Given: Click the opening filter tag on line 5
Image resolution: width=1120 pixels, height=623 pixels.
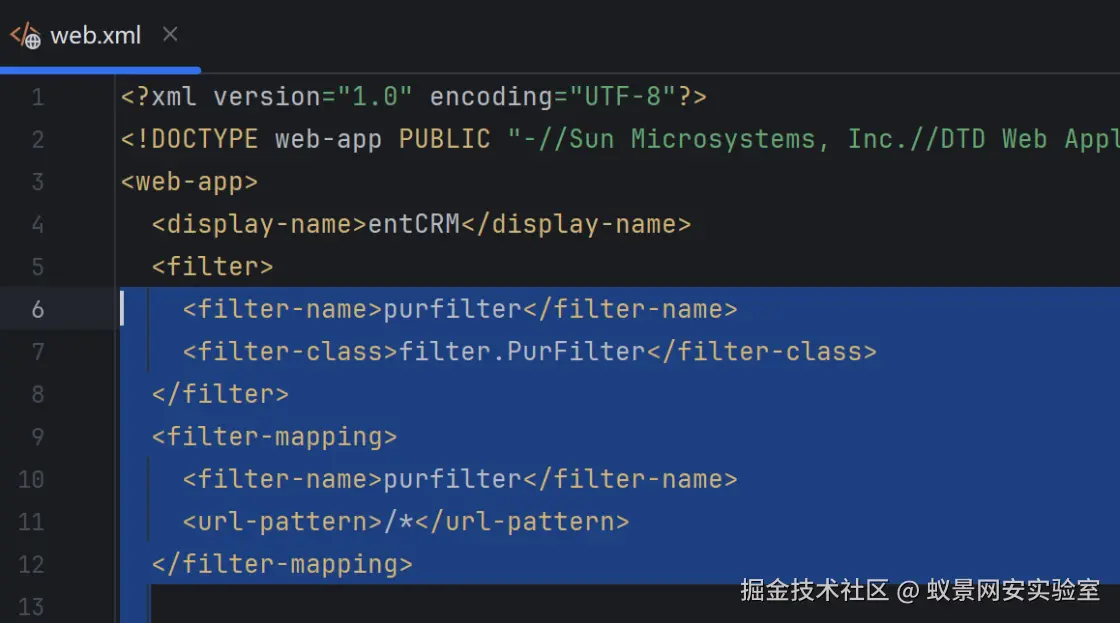Looking at the screenshot, I should (212, 267).
